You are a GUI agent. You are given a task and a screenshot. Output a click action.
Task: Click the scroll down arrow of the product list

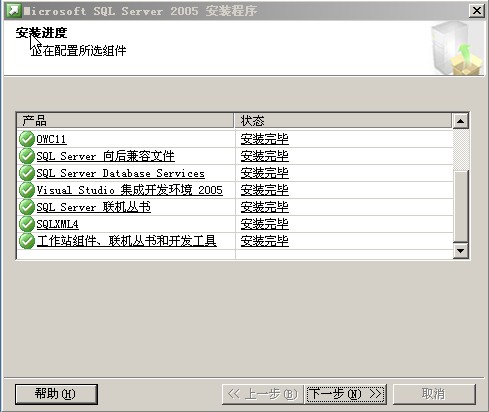point(461,251)
